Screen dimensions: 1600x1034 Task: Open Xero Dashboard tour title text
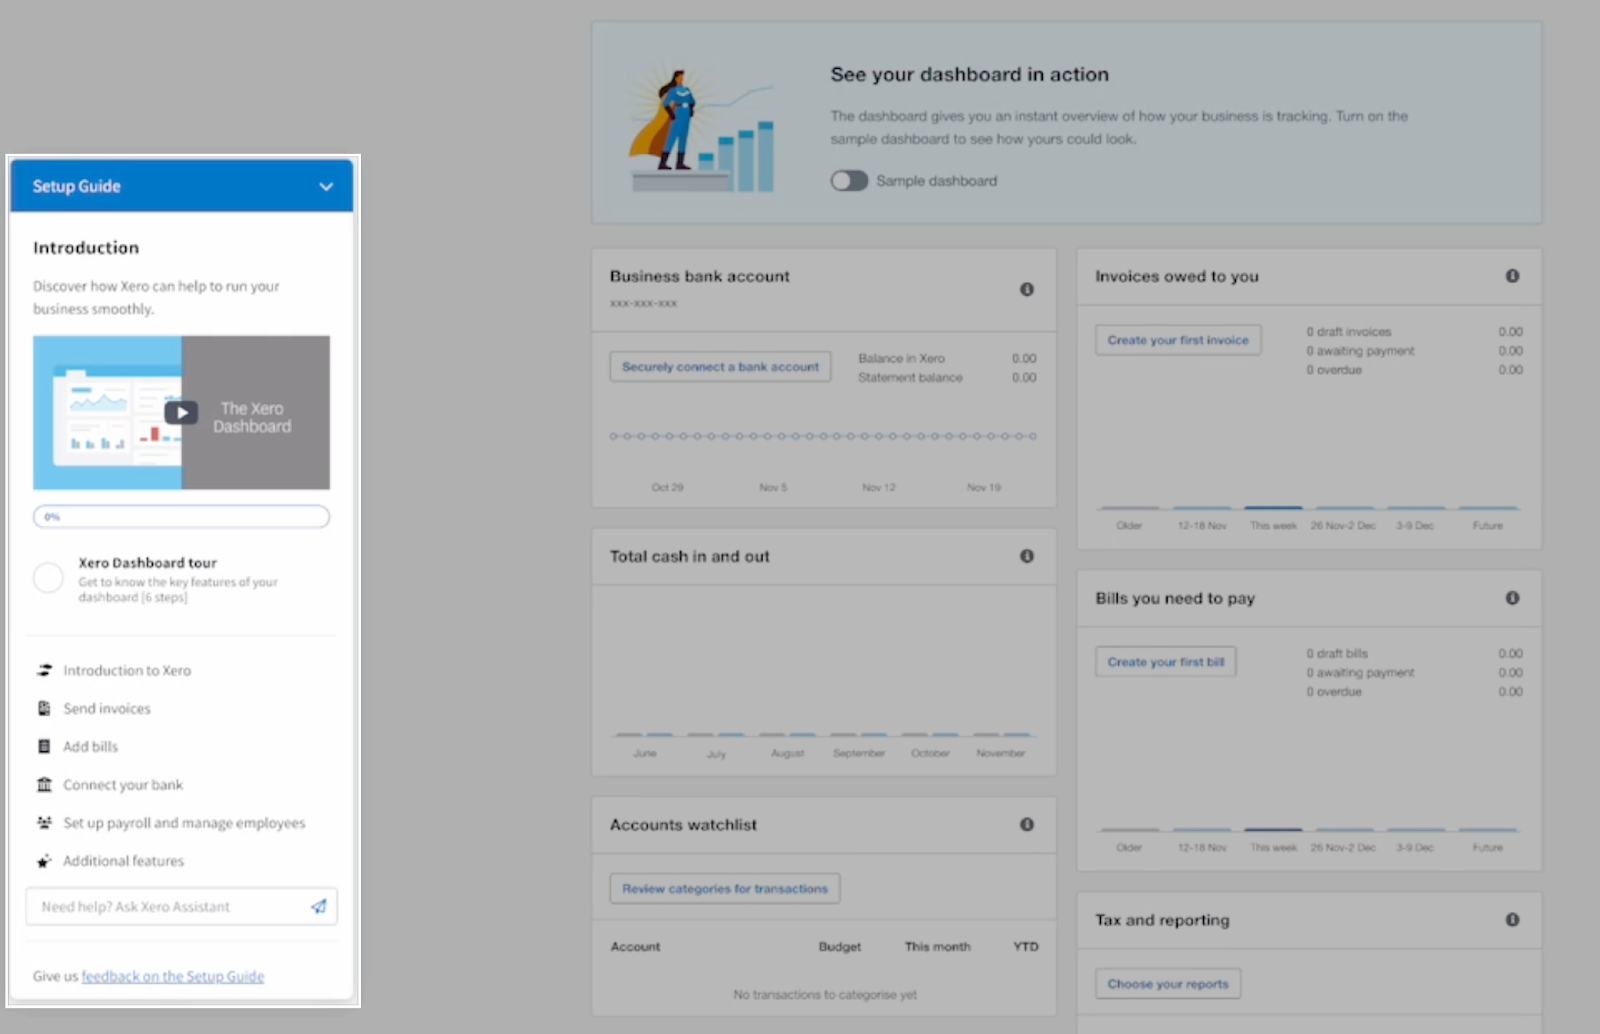point(148,563)
